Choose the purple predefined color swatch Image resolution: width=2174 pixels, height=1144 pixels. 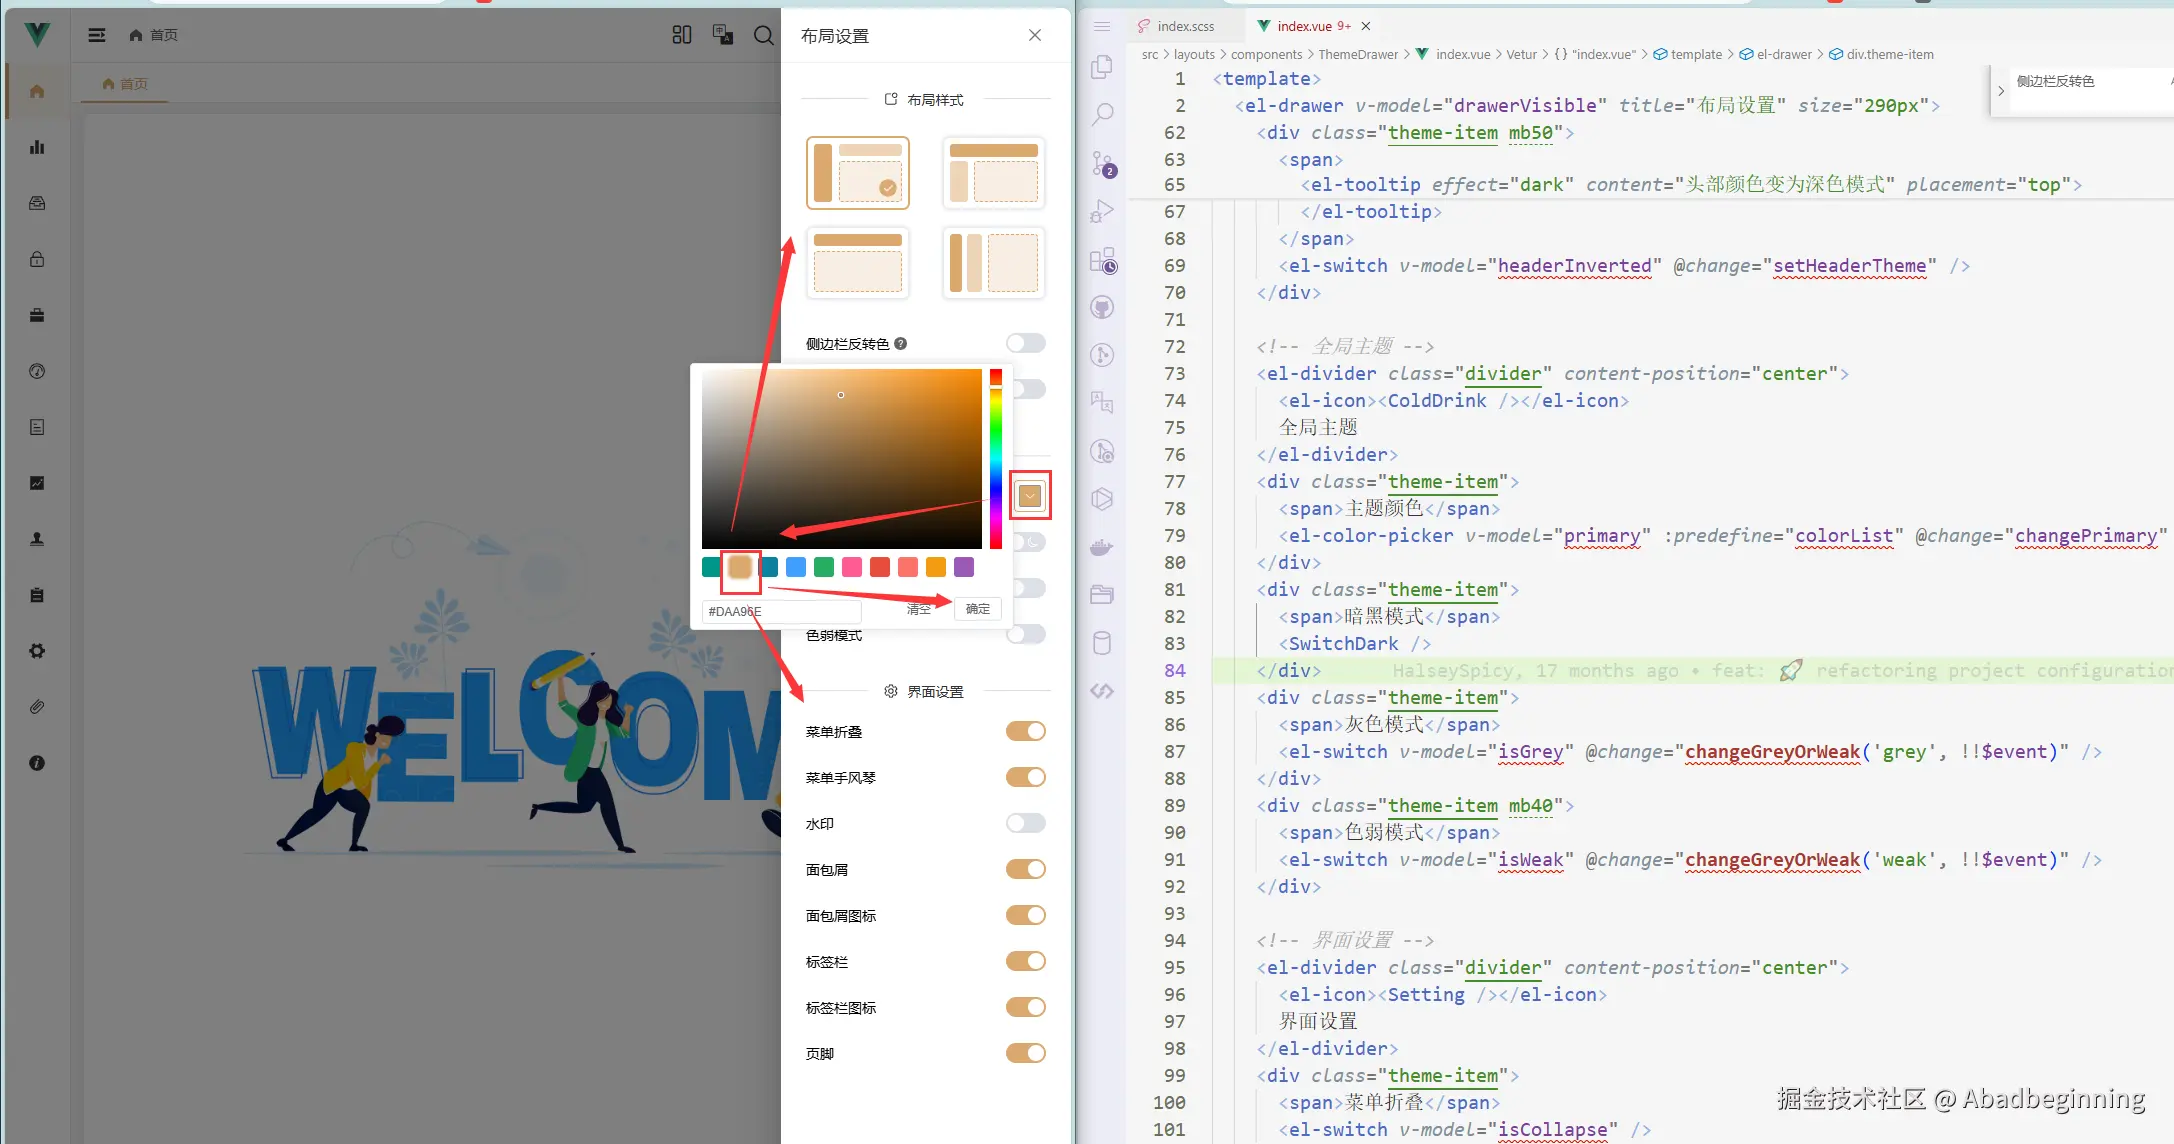[x=964, y=567]
